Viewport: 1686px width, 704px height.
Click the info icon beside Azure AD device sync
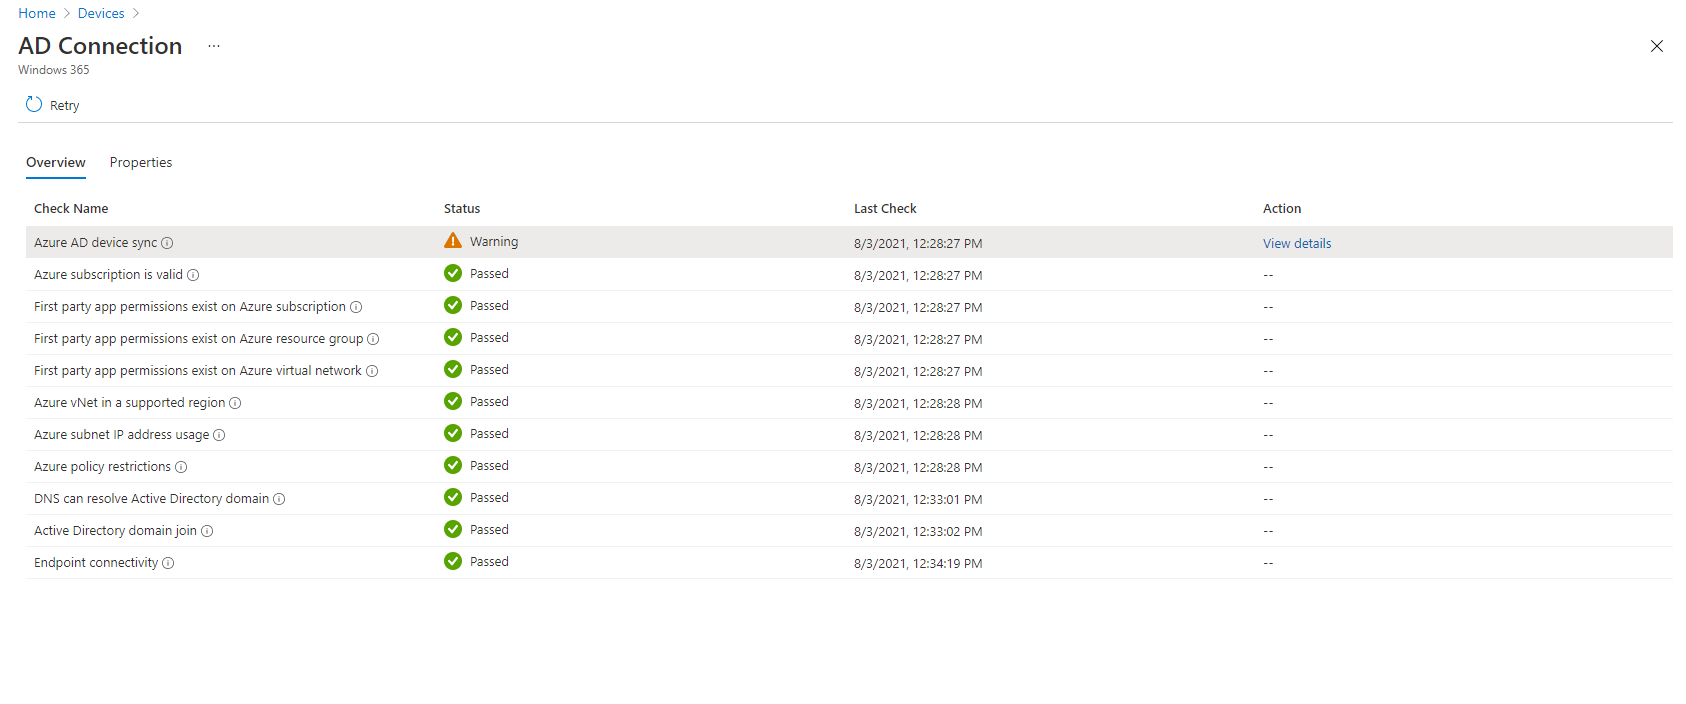[x=167, y=243]
